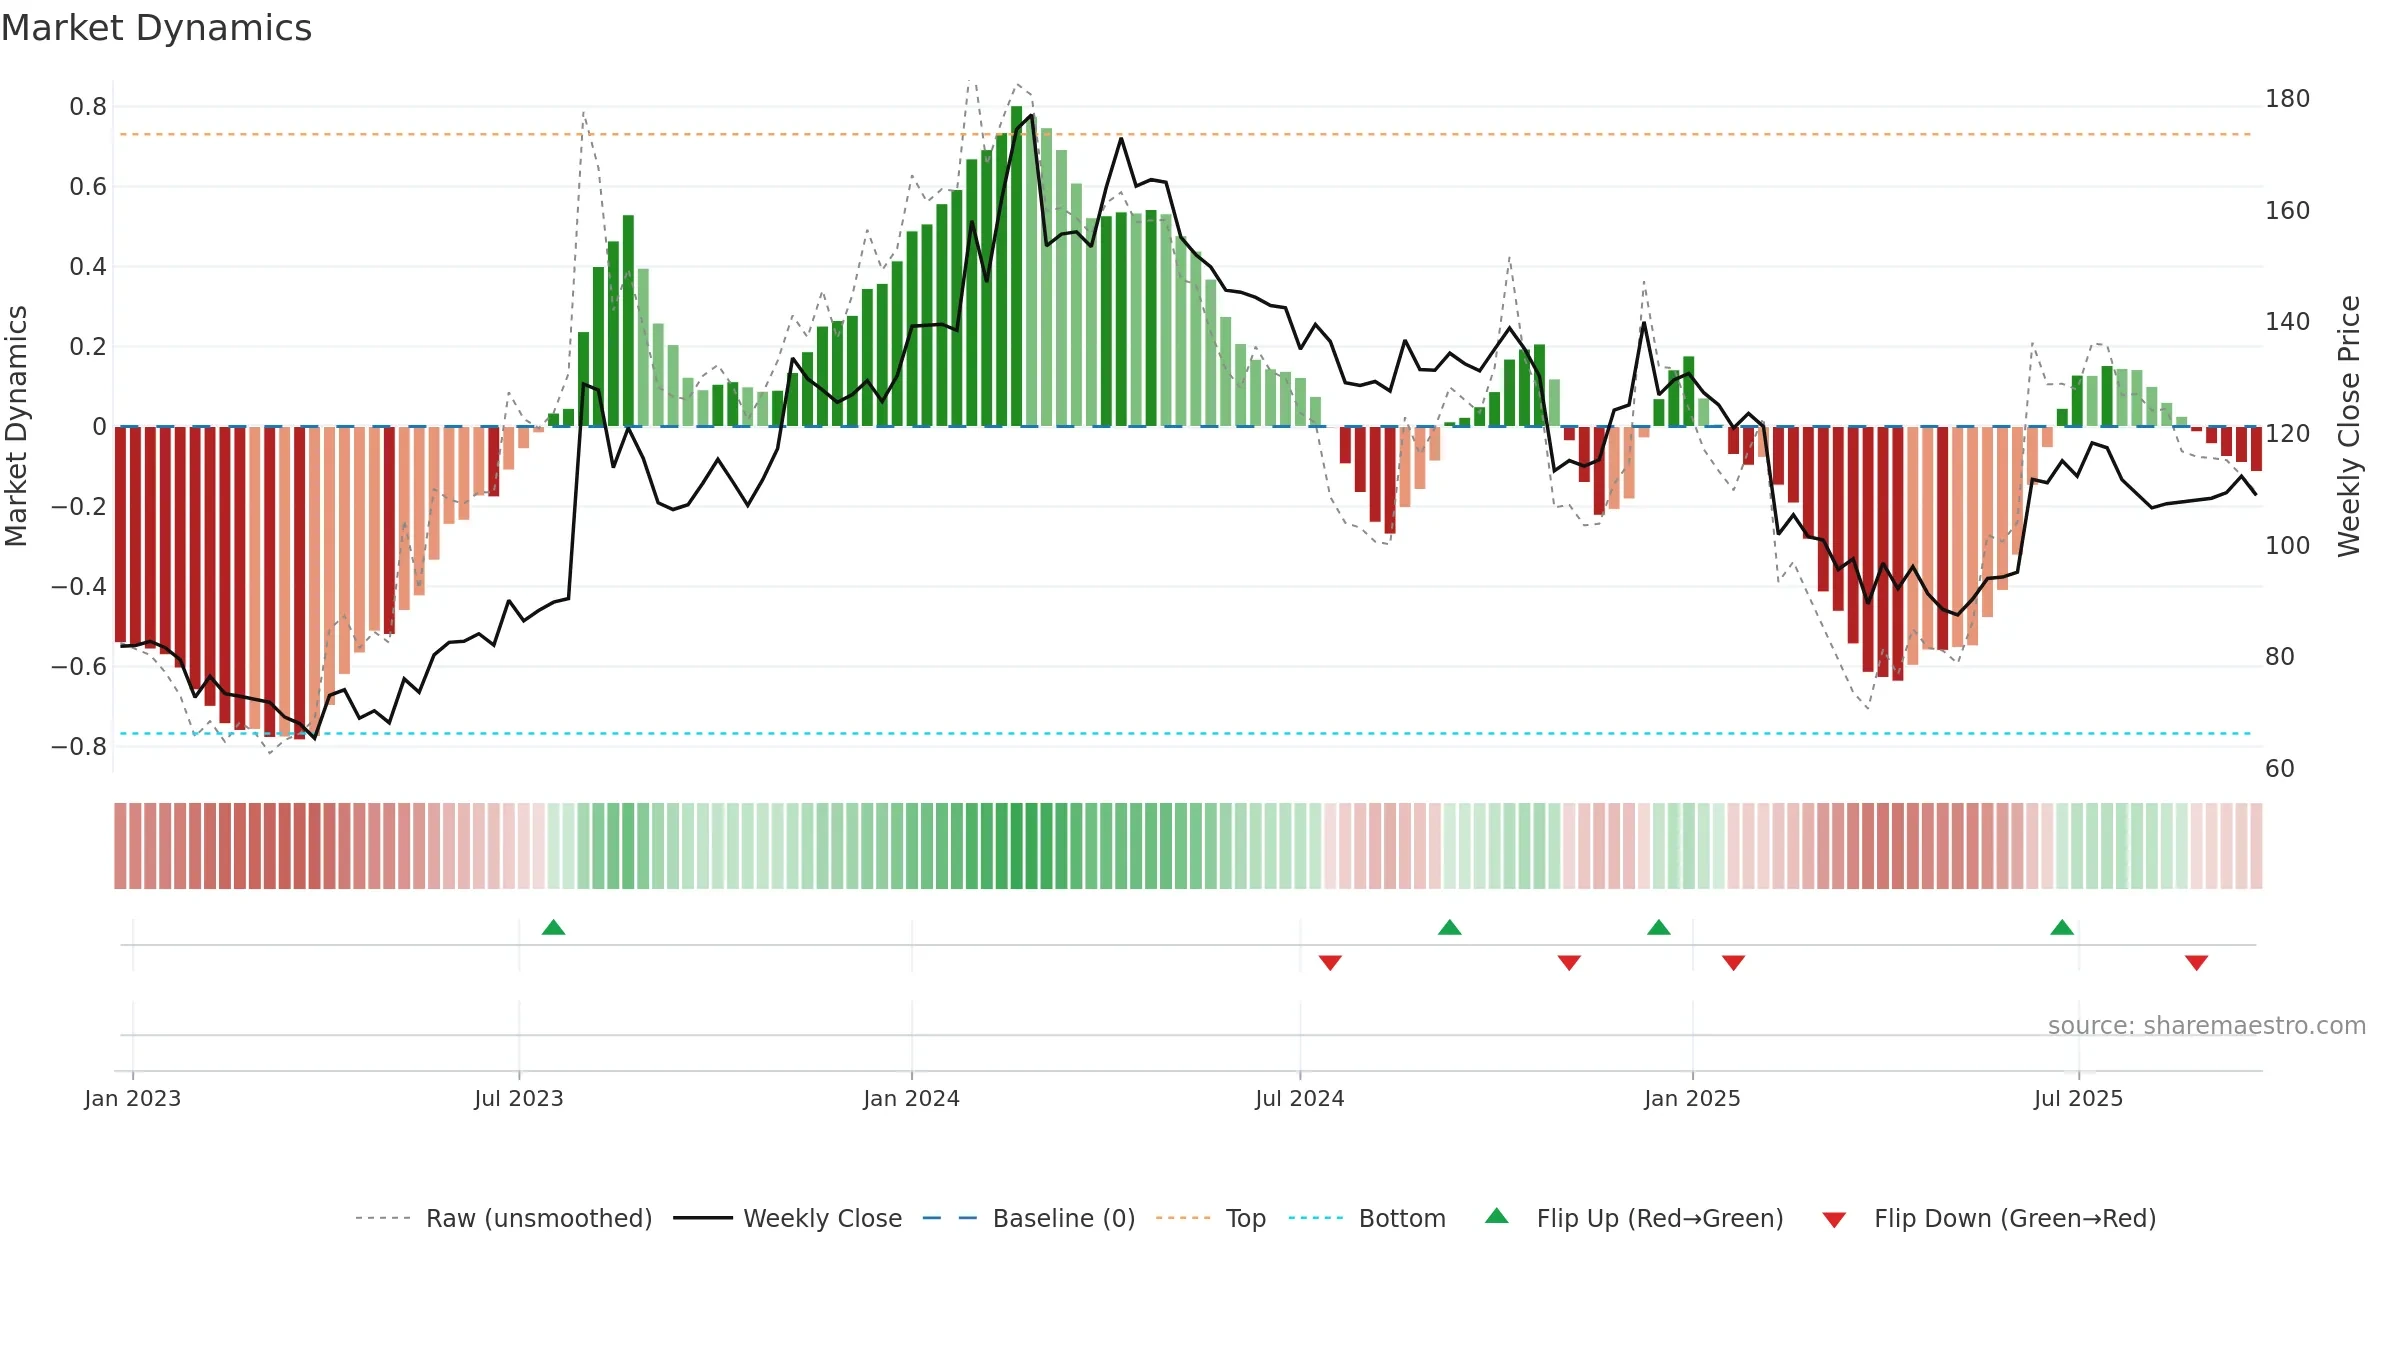Toggle Raw (unsmoothed) legend entry

(503, 1218)
